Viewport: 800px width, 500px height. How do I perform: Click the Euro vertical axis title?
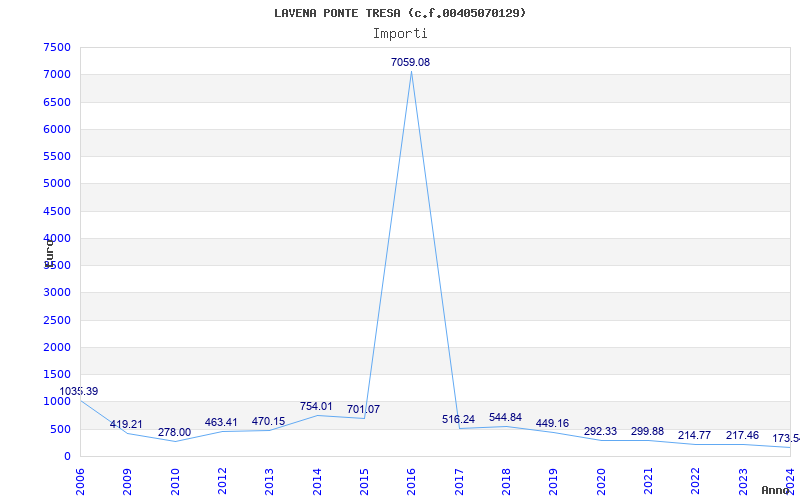click(x=49, y=252)
